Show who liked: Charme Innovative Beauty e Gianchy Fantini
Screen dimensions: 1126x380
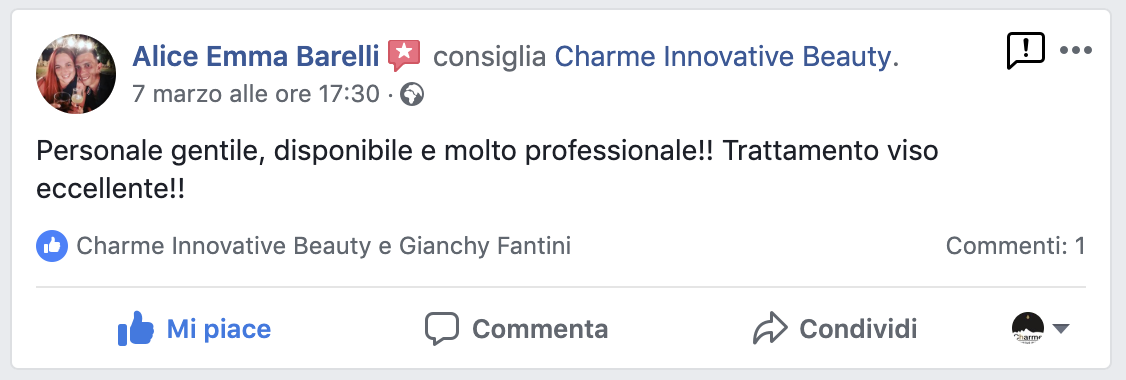[x=323, y=246]
